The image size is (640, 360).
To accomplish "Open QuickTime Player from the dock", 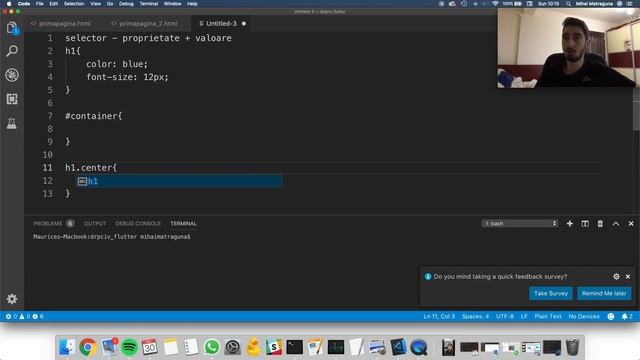I will pyautogui.click(x=418, y=347).
